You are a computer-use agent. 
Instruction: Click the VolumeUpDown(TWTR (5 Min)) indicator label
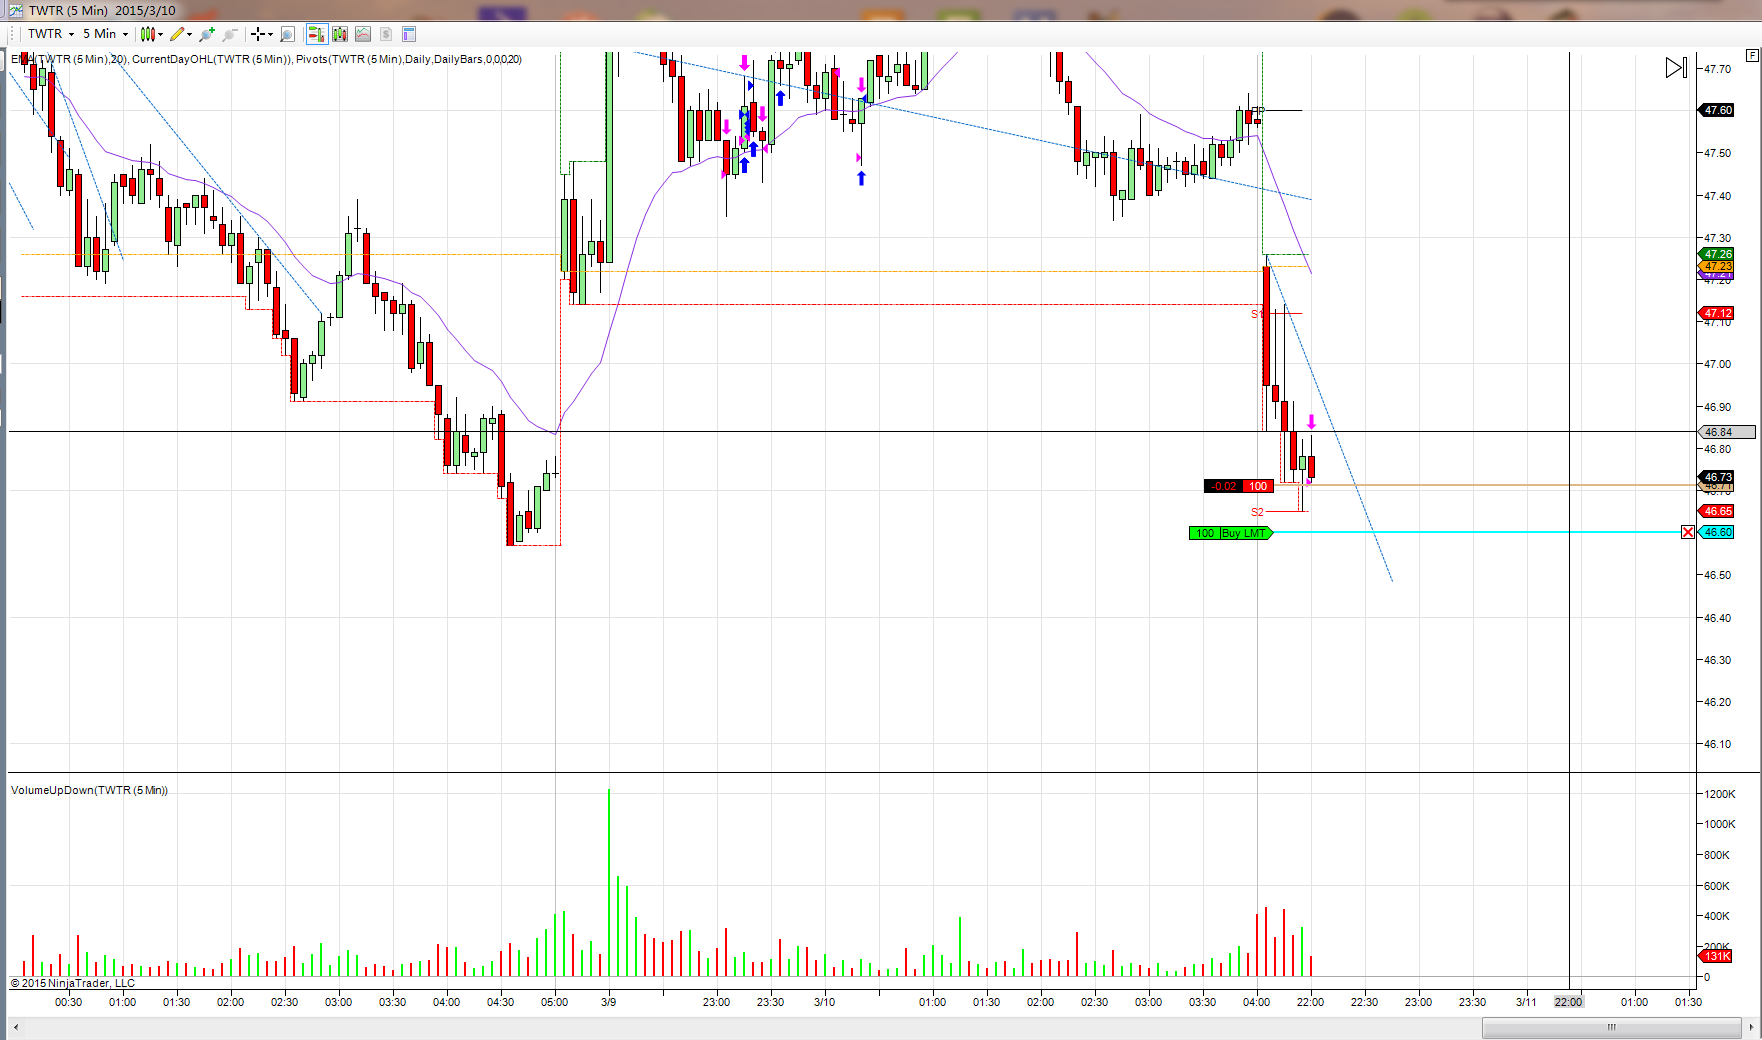click(89, 790)
